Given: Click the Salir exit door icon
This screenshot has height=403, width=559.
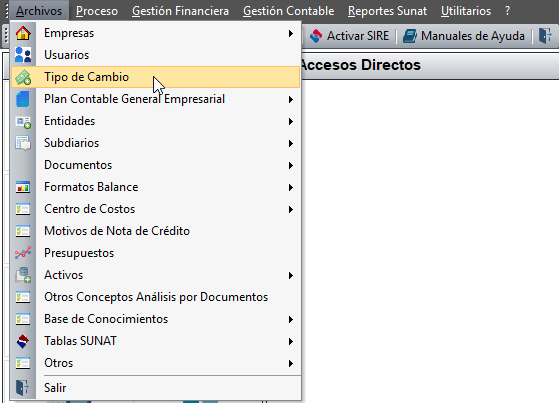Looking at the screenshot, I should (22, 387).
